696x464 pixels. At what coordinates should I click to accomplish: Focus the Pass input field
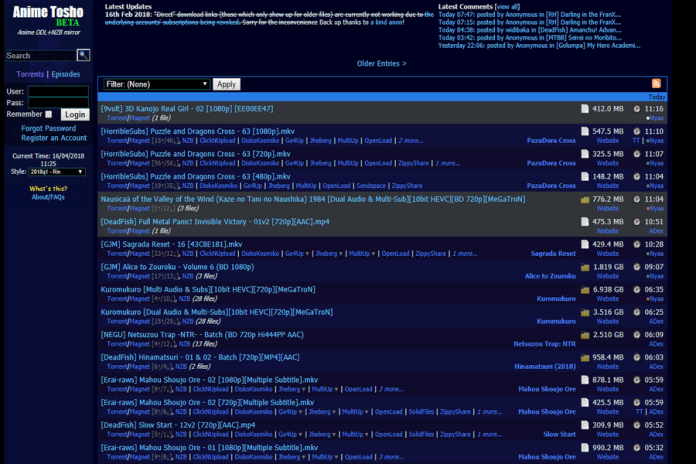pos(58,103)
